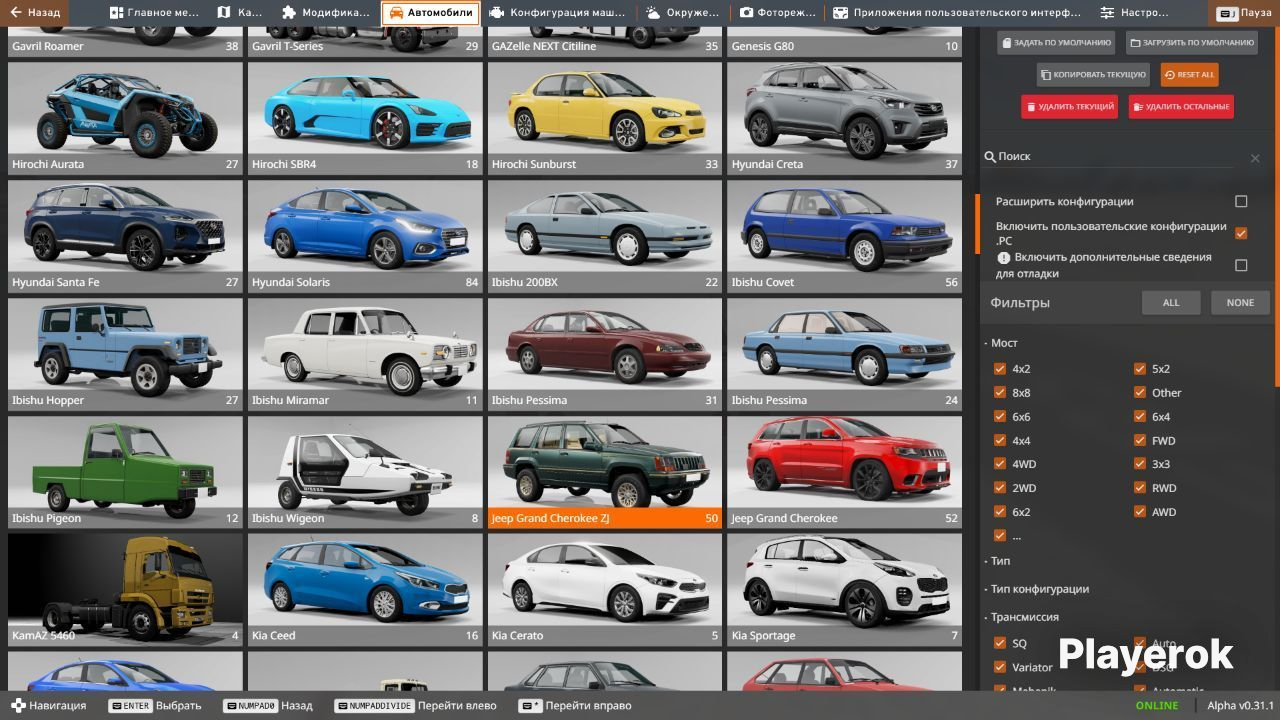Viewport: 1280px width, 720px height.
Task: Click the Пауза button
Action: pos(1244,13)
